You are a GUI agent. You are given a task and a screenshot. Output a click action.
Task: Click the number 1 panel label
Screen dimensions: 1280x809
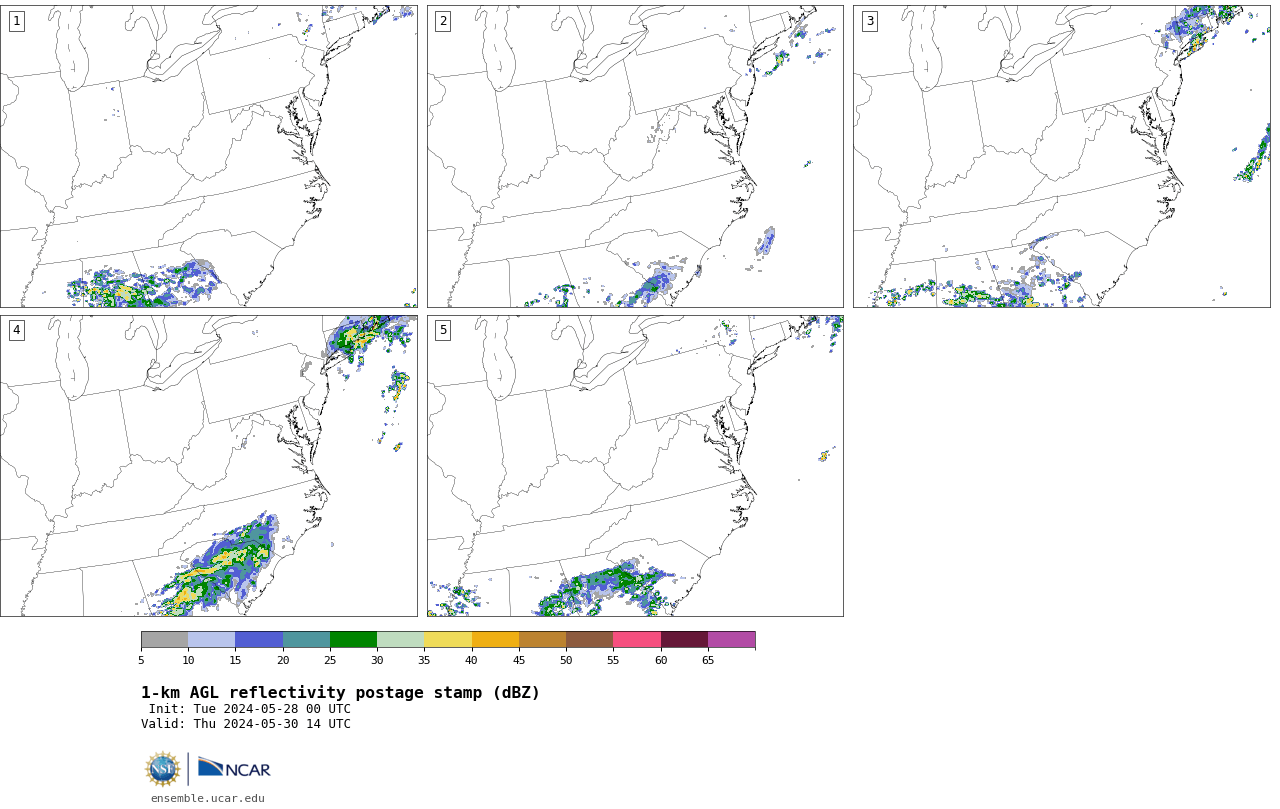(x=16, y=21)
